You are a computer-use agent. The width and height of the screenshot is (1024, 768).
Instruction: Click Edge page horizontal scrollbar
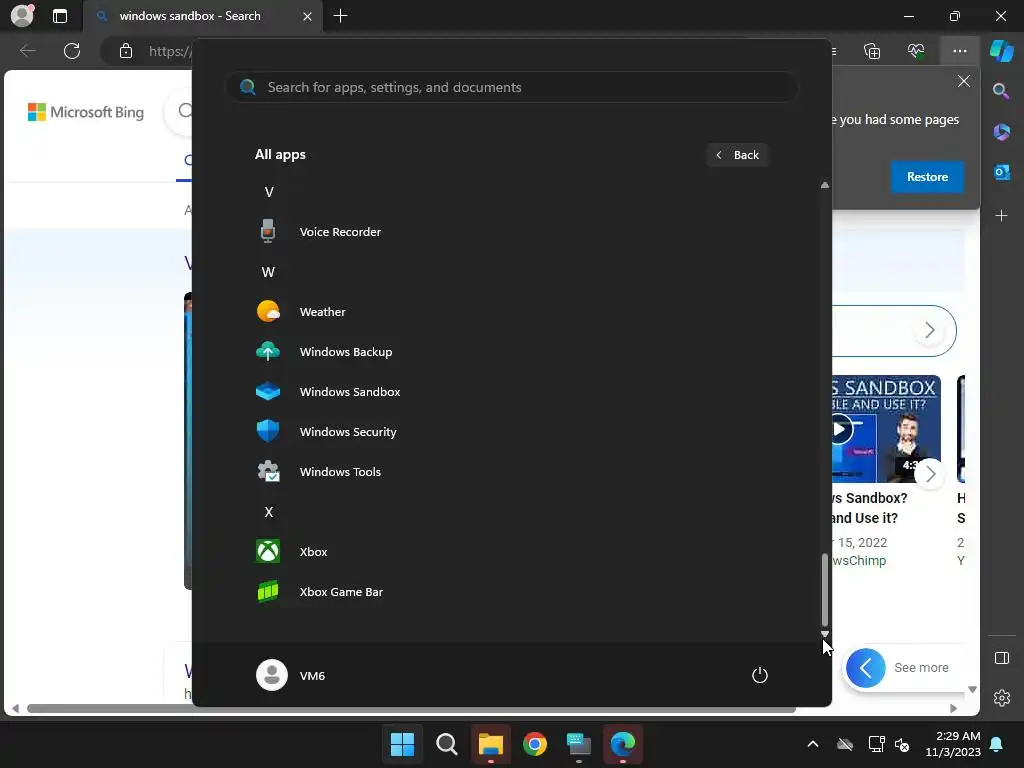point(411,709)
